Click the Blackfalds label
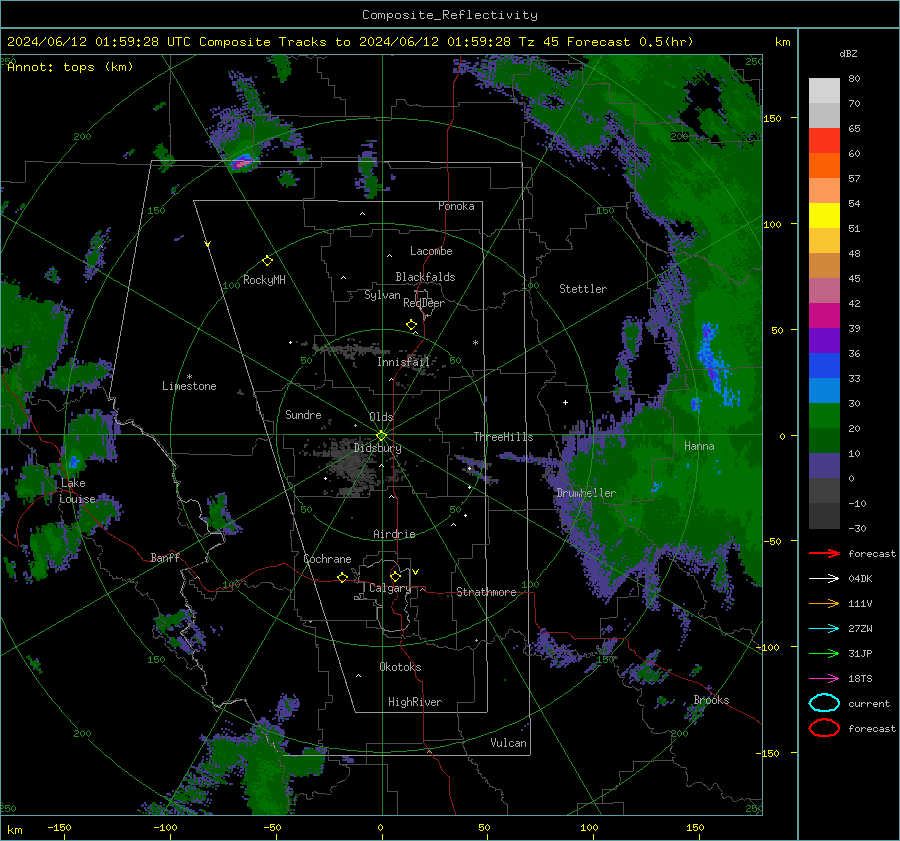This screenshot has width=900, height=841. (425, 277)
